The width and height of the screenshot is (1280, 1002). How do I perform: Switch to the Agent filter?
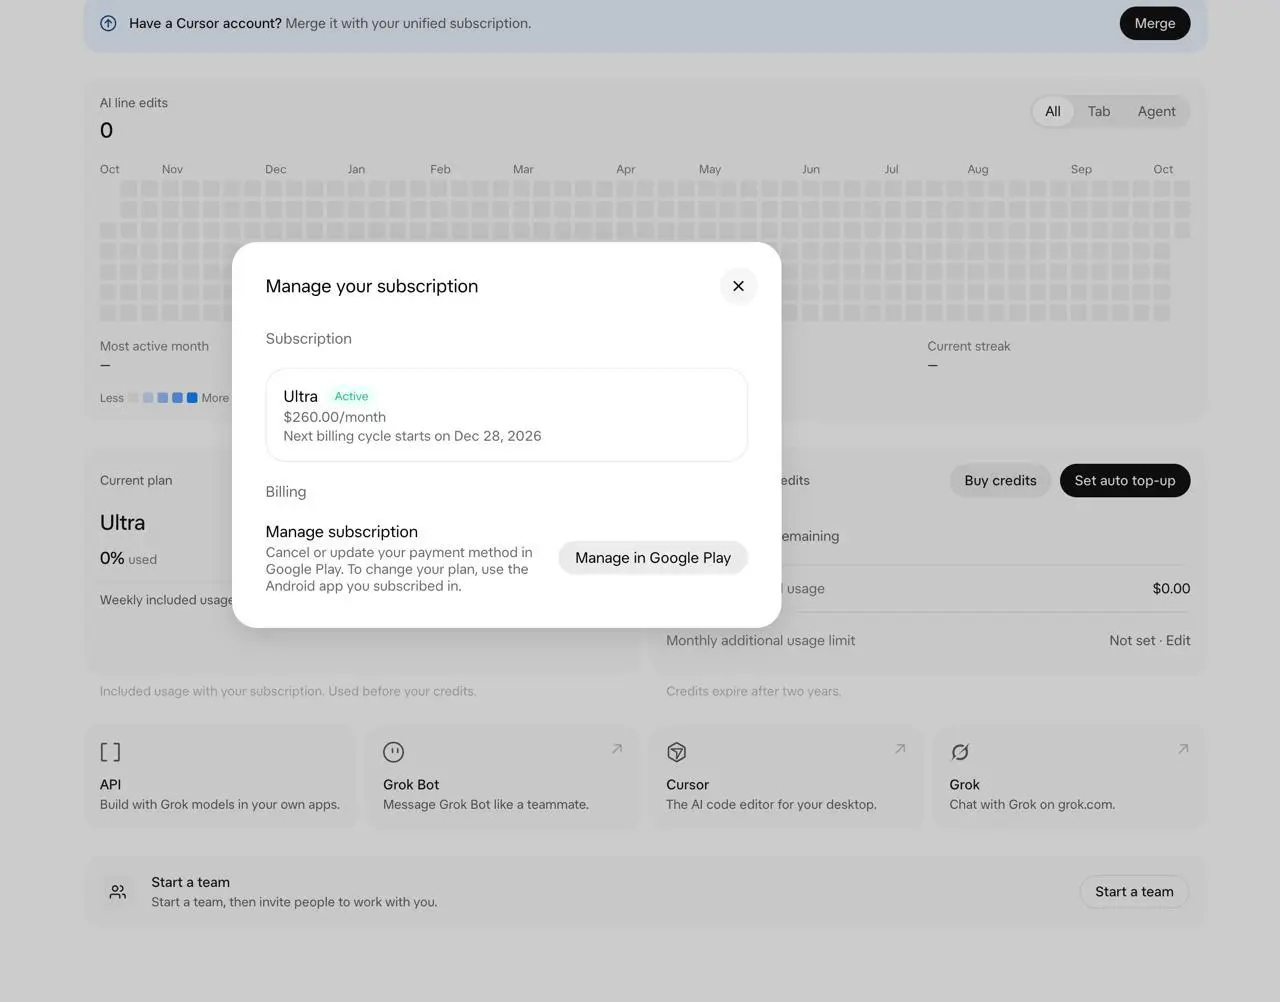click(x=1156, y=111)
